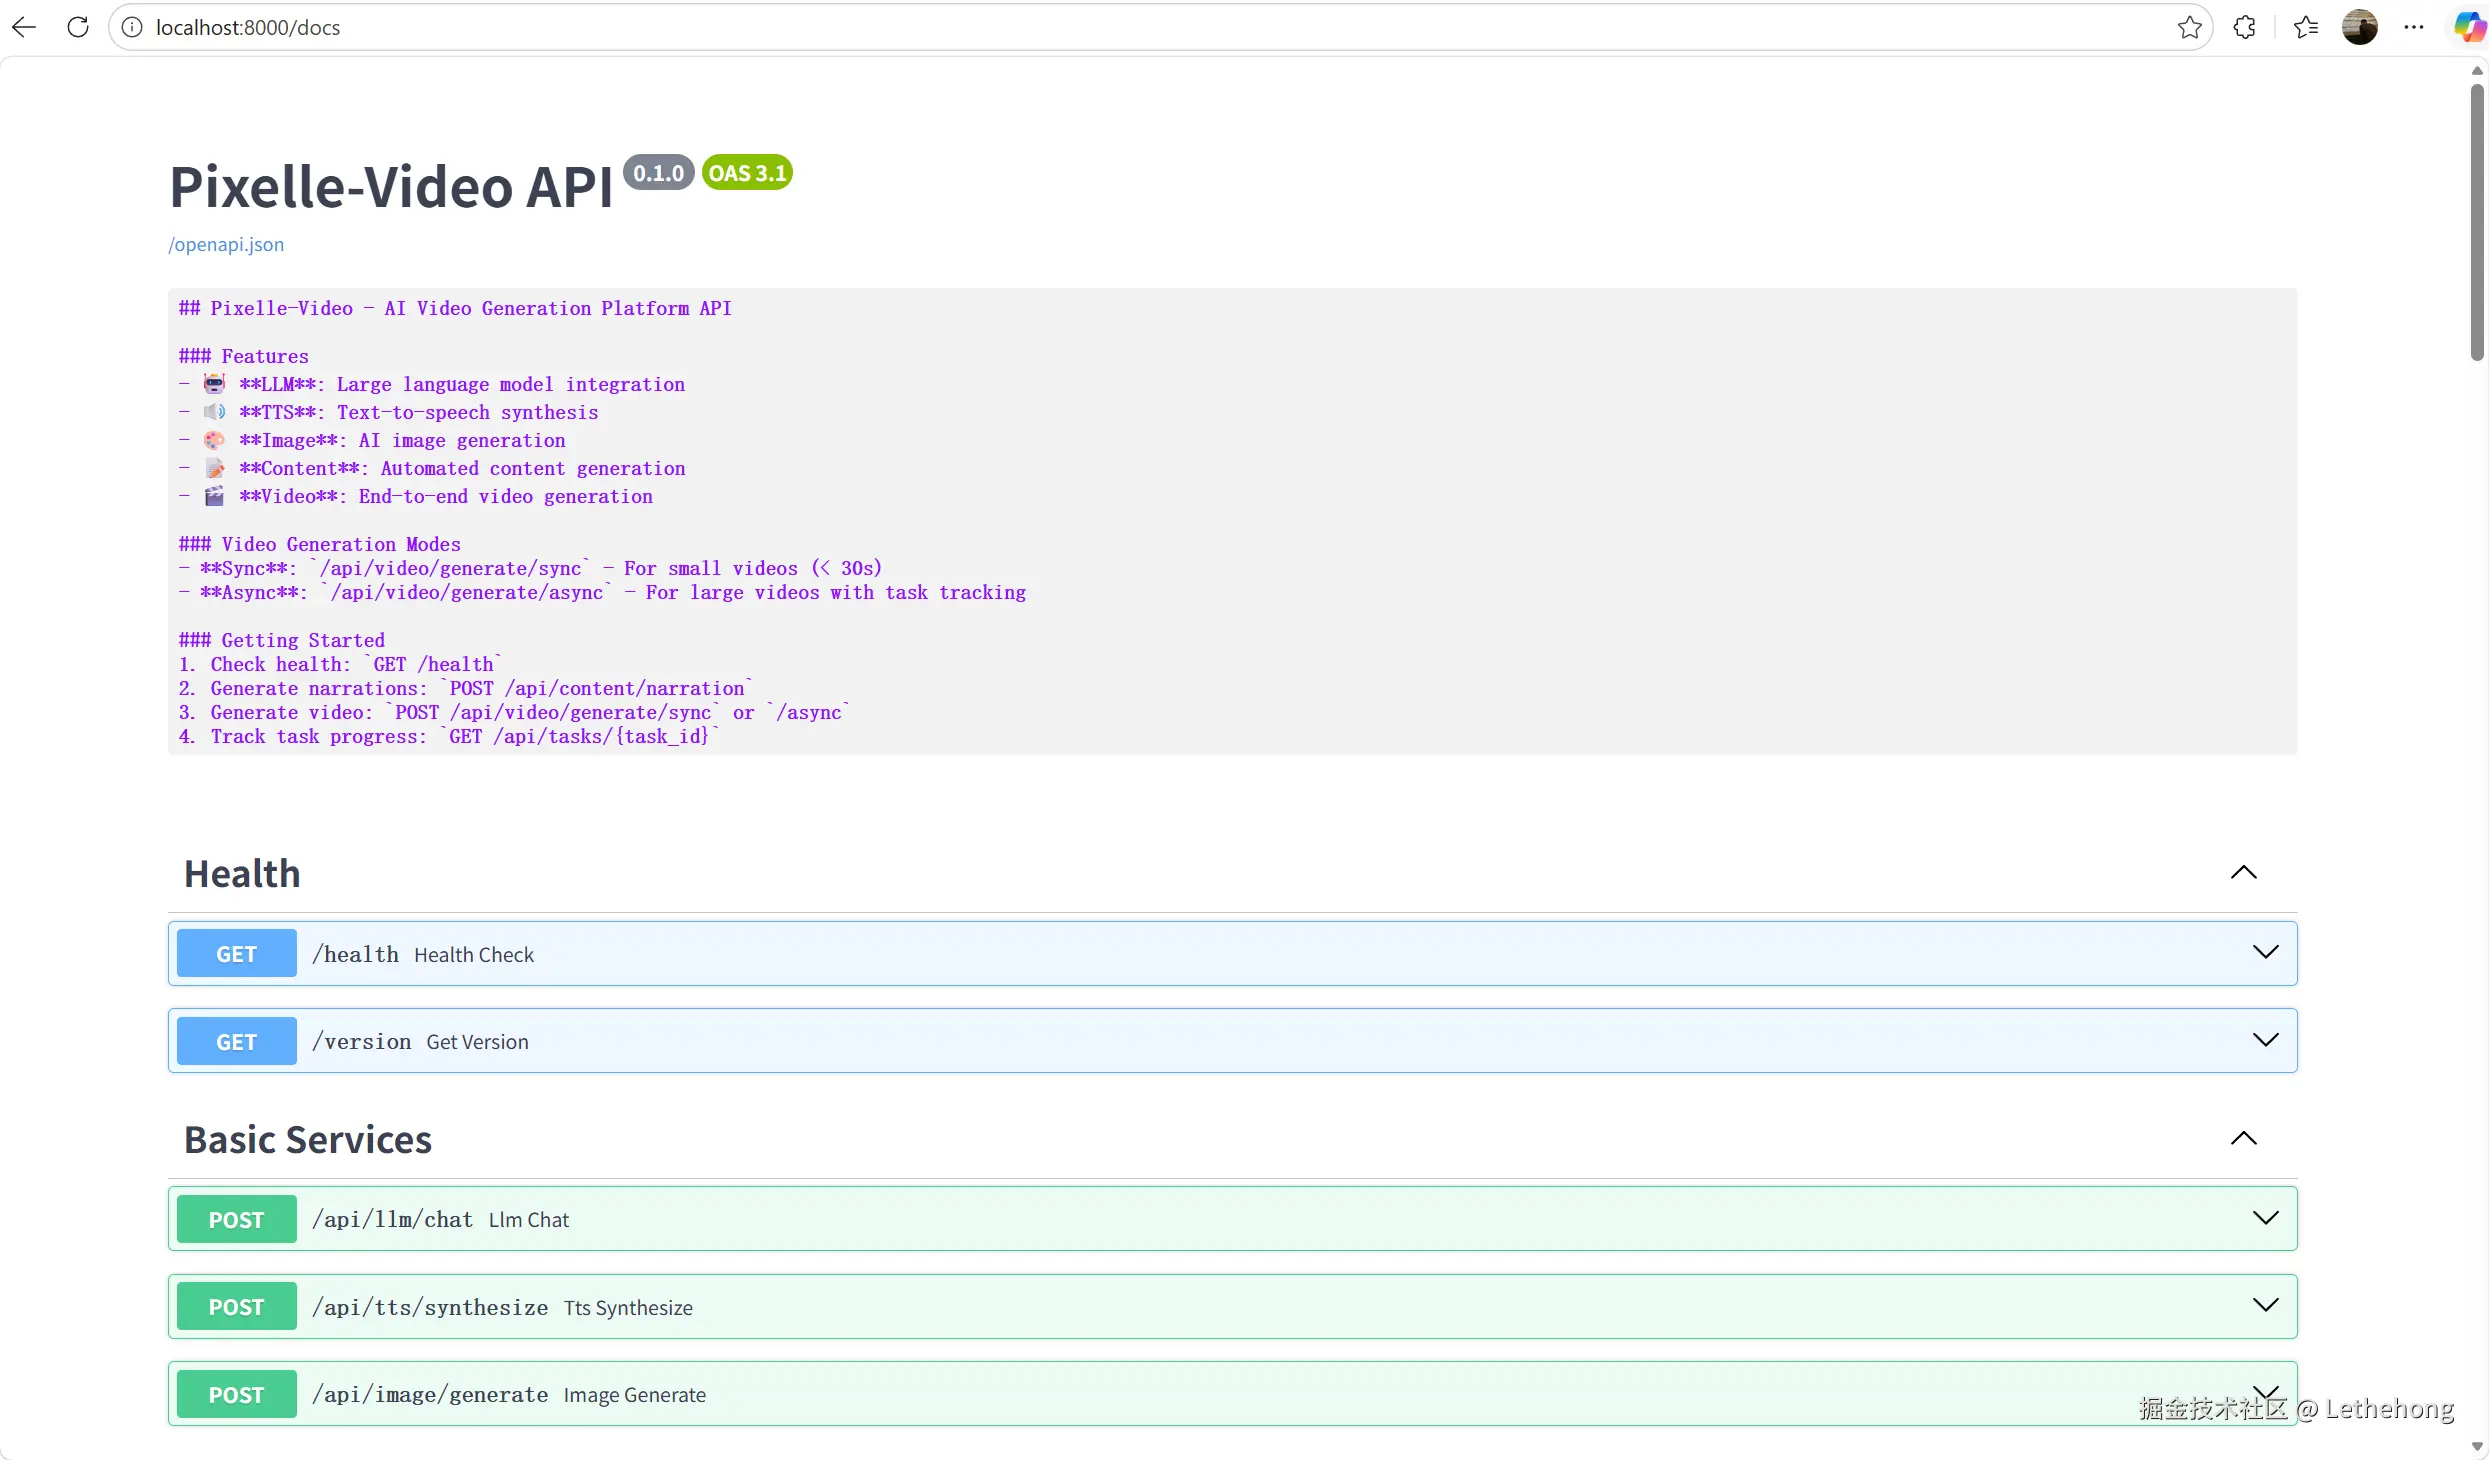Open browser settings and more menu

click(x=2414, y=27)
